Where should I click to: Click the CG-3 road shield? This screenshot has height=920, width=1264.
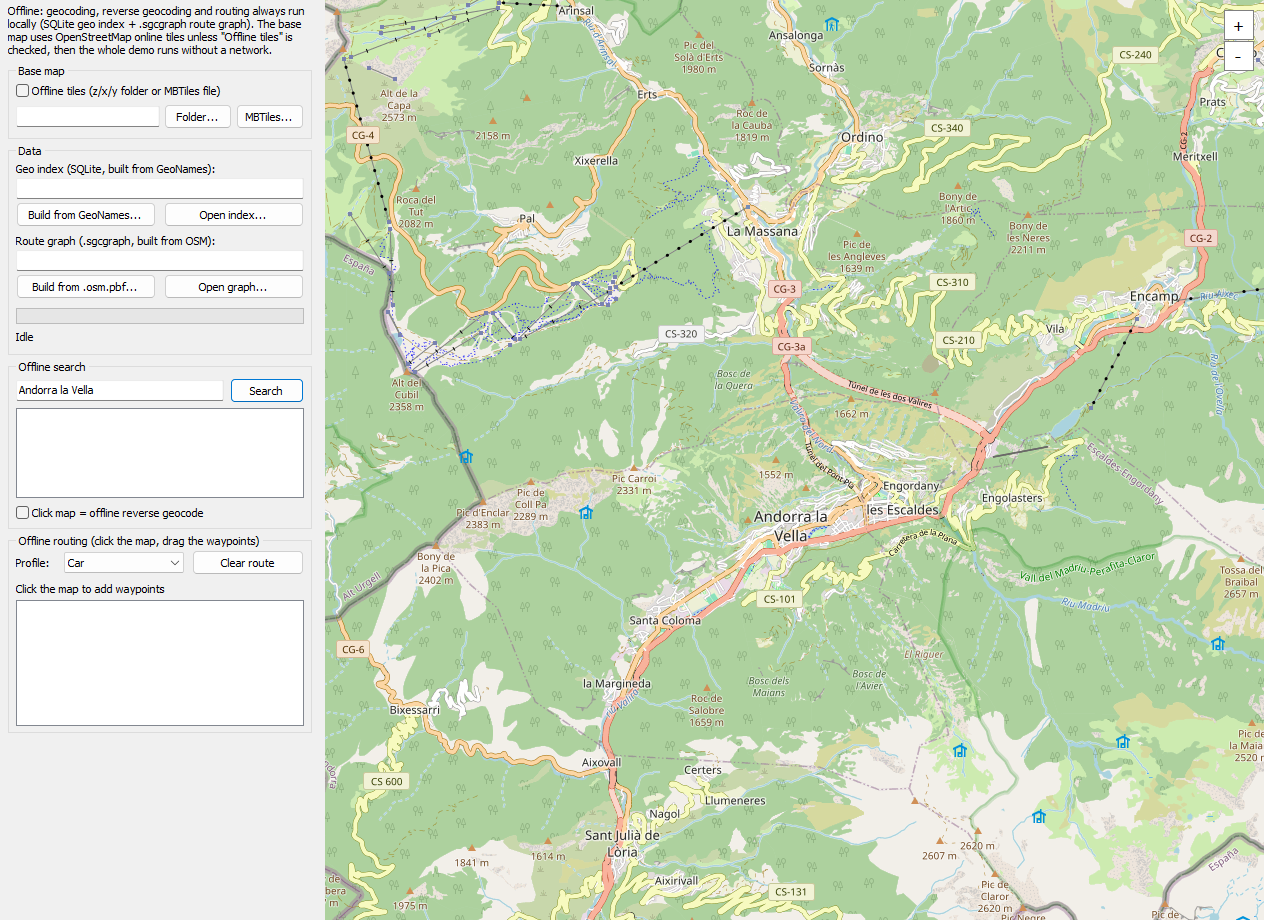coord(785,290)
